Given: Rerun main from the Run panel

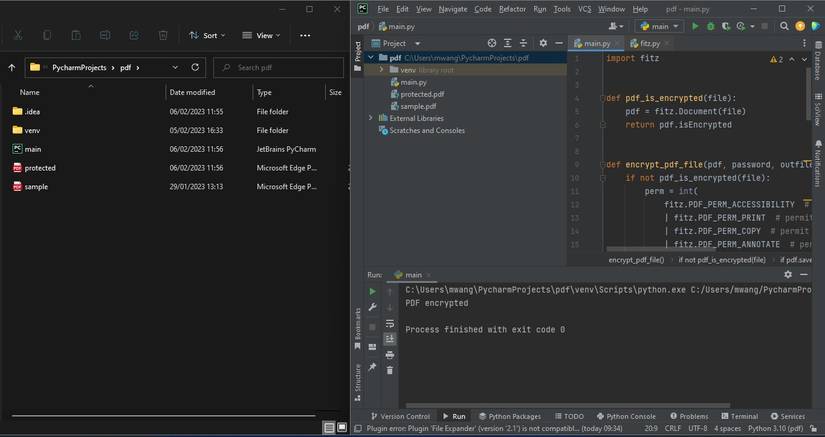Looking at the screenshot, I should click(x=373, y=291).
